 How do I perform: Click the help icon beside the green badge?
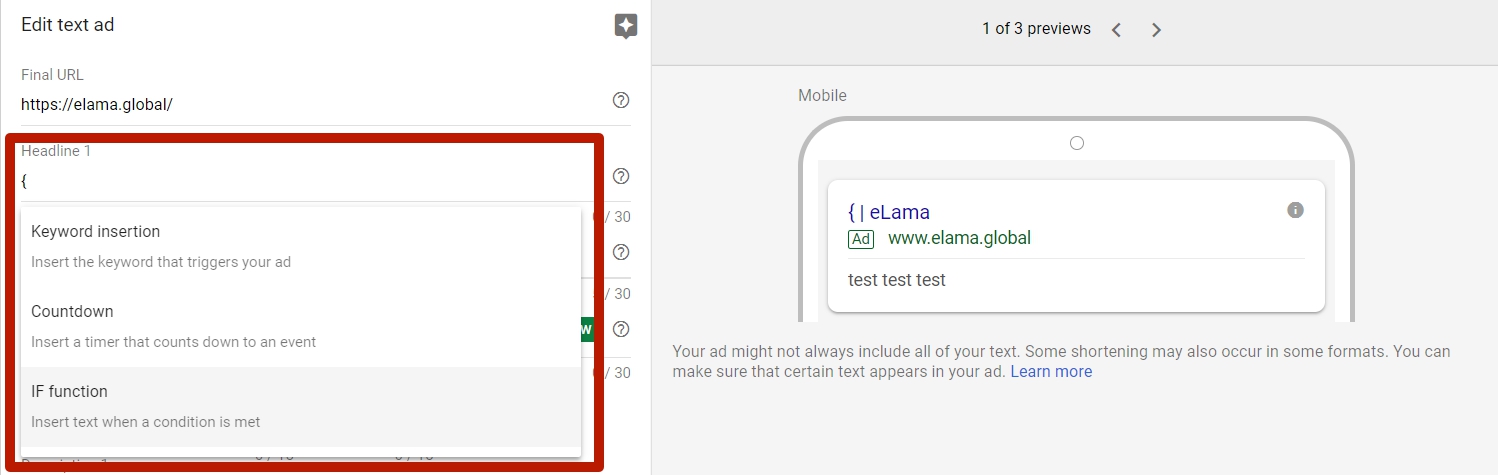coord(621,329)
